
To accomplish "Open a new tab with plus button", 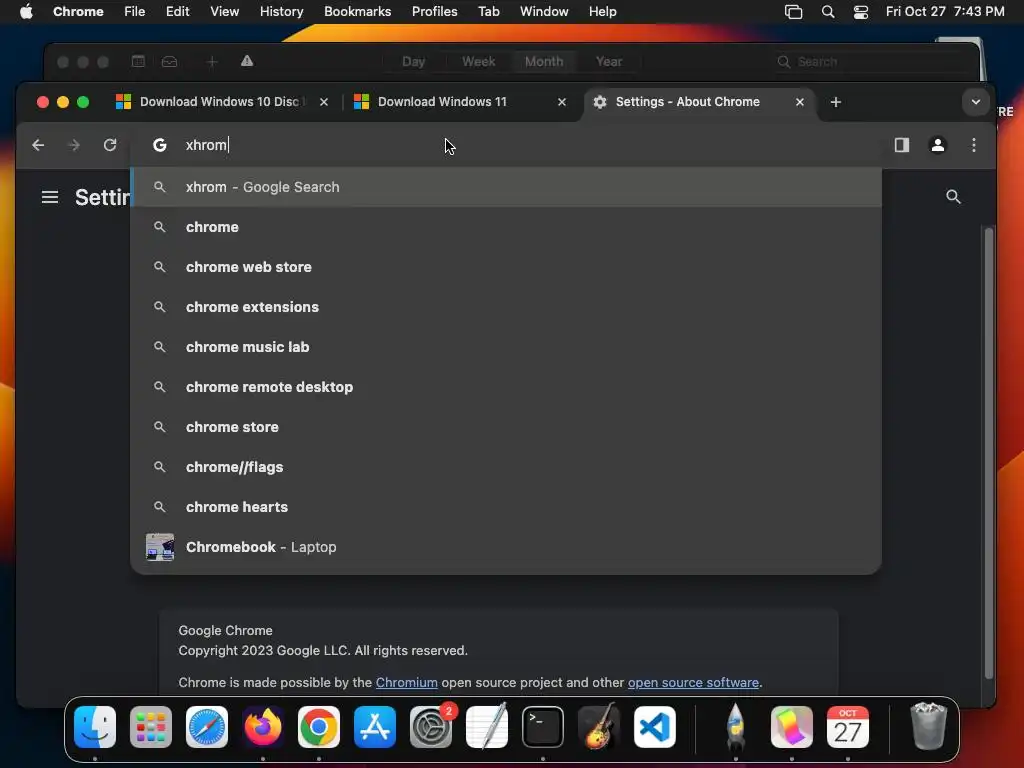I will point(835,102).
